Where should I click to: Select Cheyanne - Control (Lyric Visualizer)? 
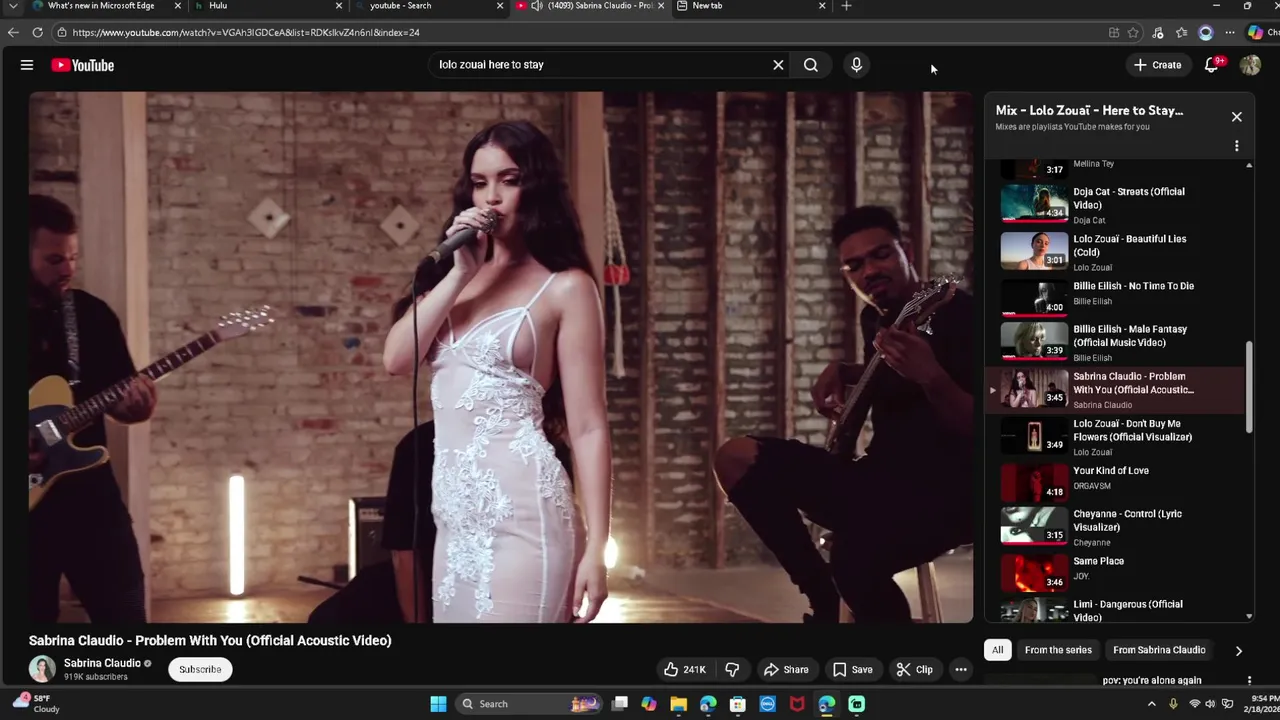[1115, 527]
